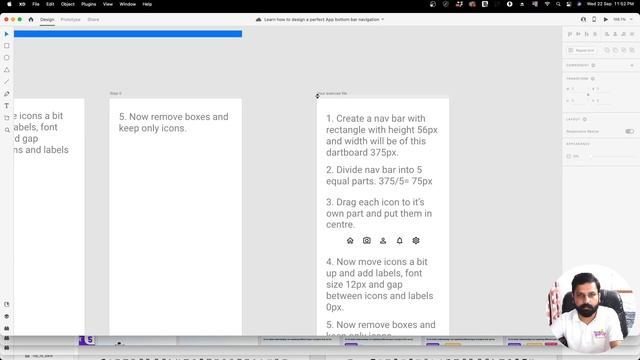Select the Rectangle tool

(7, 46)
